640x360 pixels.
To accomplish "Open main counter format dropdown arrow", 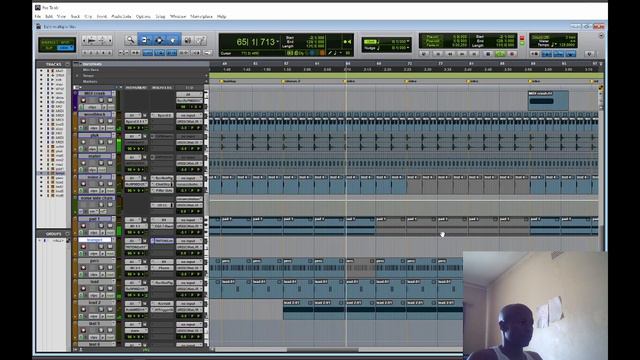I will click(x=278, y=41).
